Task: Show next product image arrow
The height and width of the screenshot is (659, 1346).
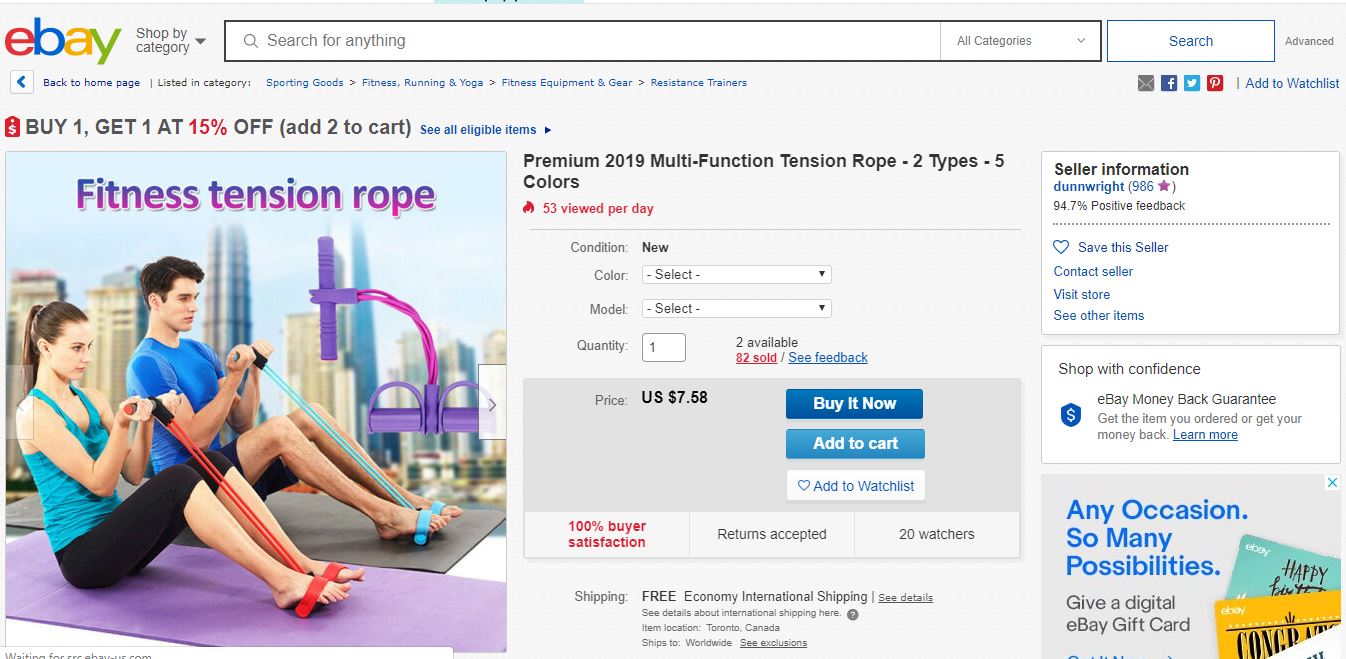Action: click(x=492, y=403)
